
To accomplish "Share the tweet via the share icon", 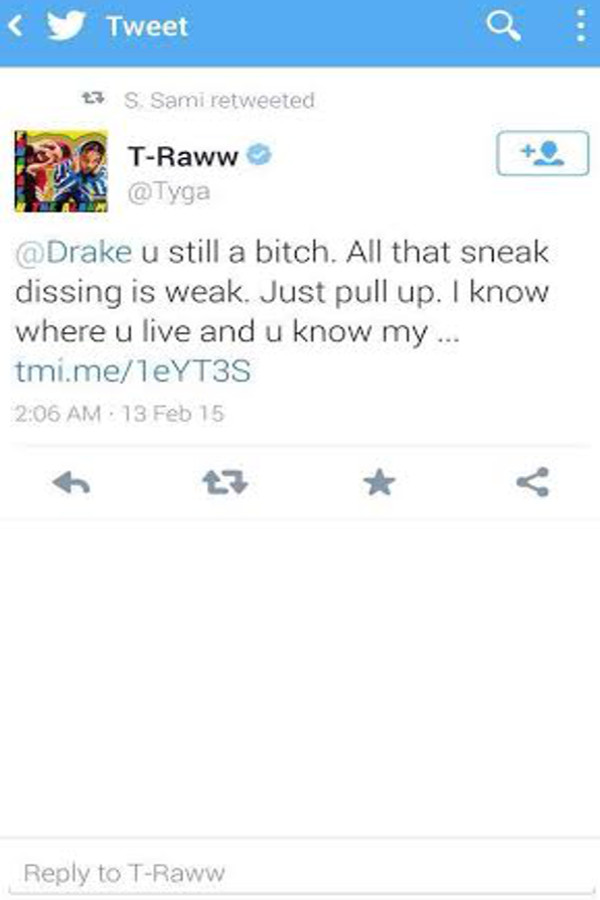I will (533, 482).
